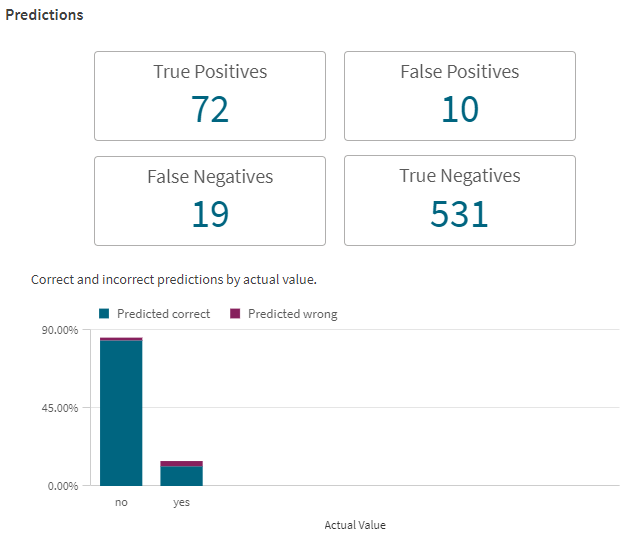This screenshot has height=548, width=639.
Task: Click the Predictions section heading
Action: tap(44, 16)
